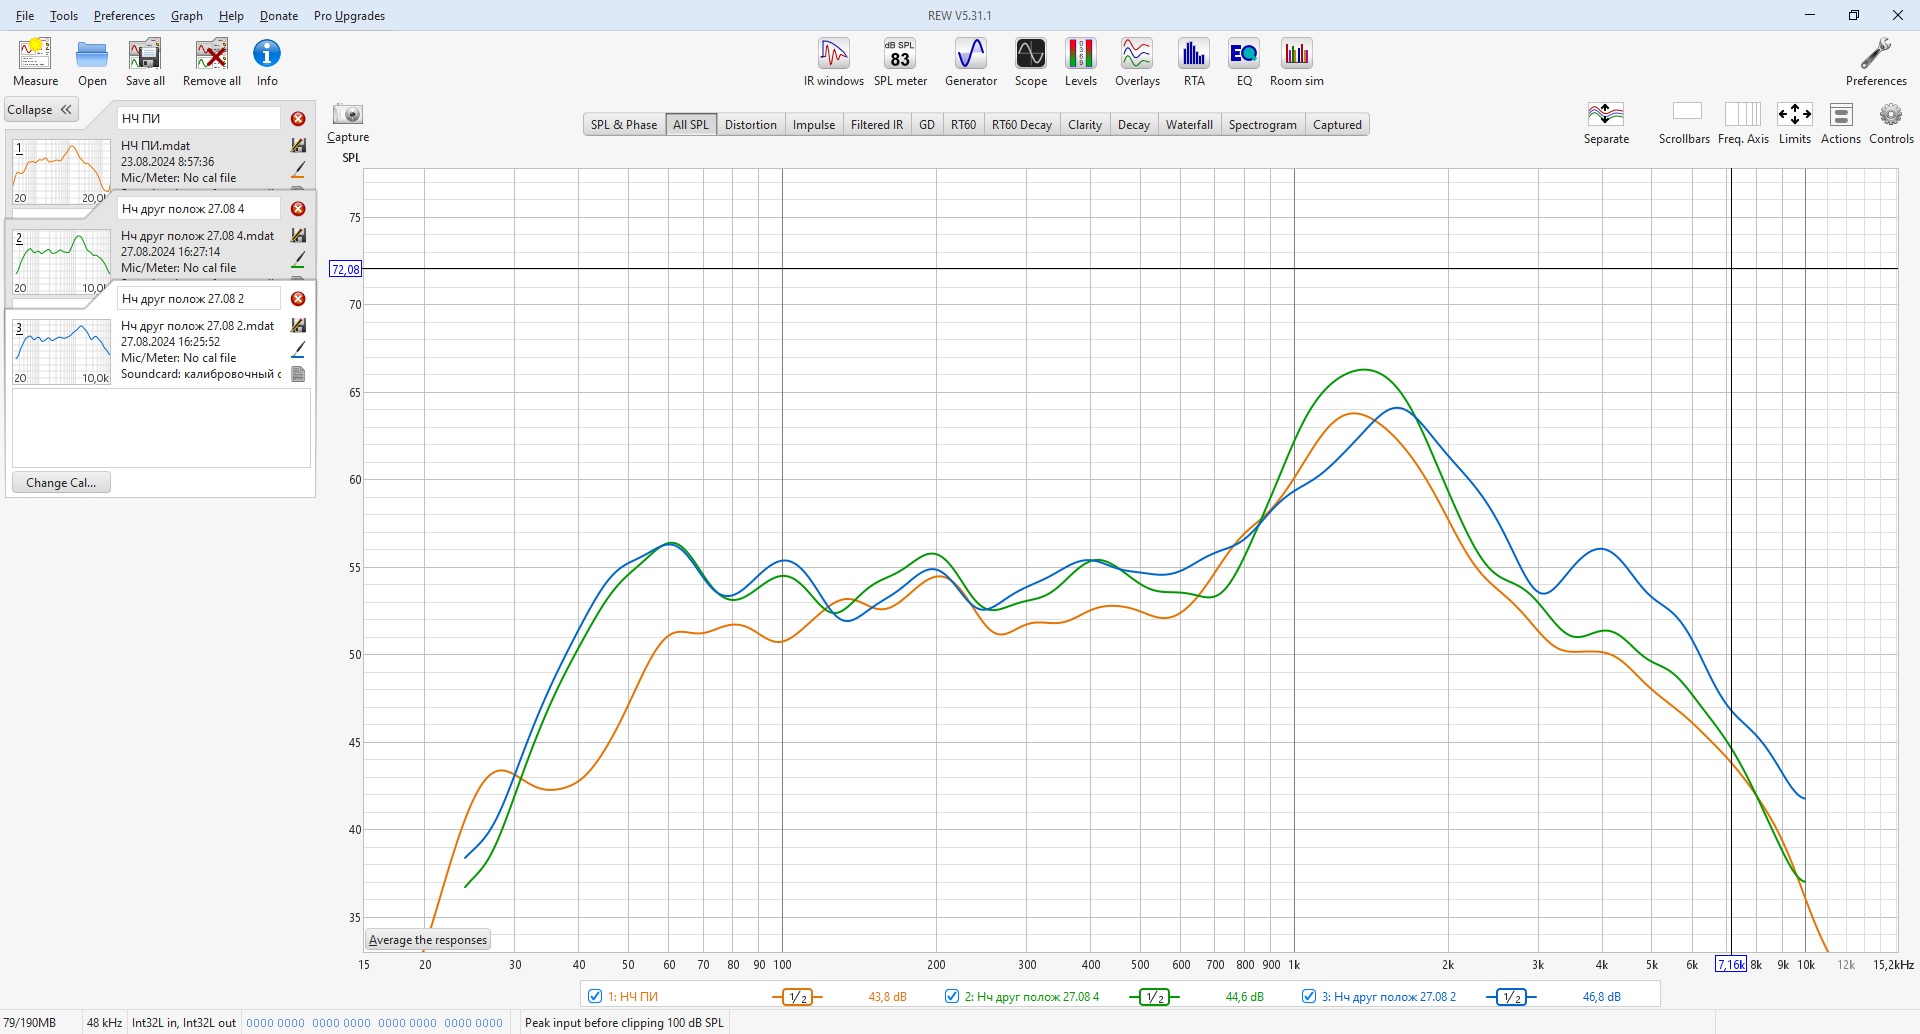Switch to the Filtered IR tab

click(x=877, y=125)
